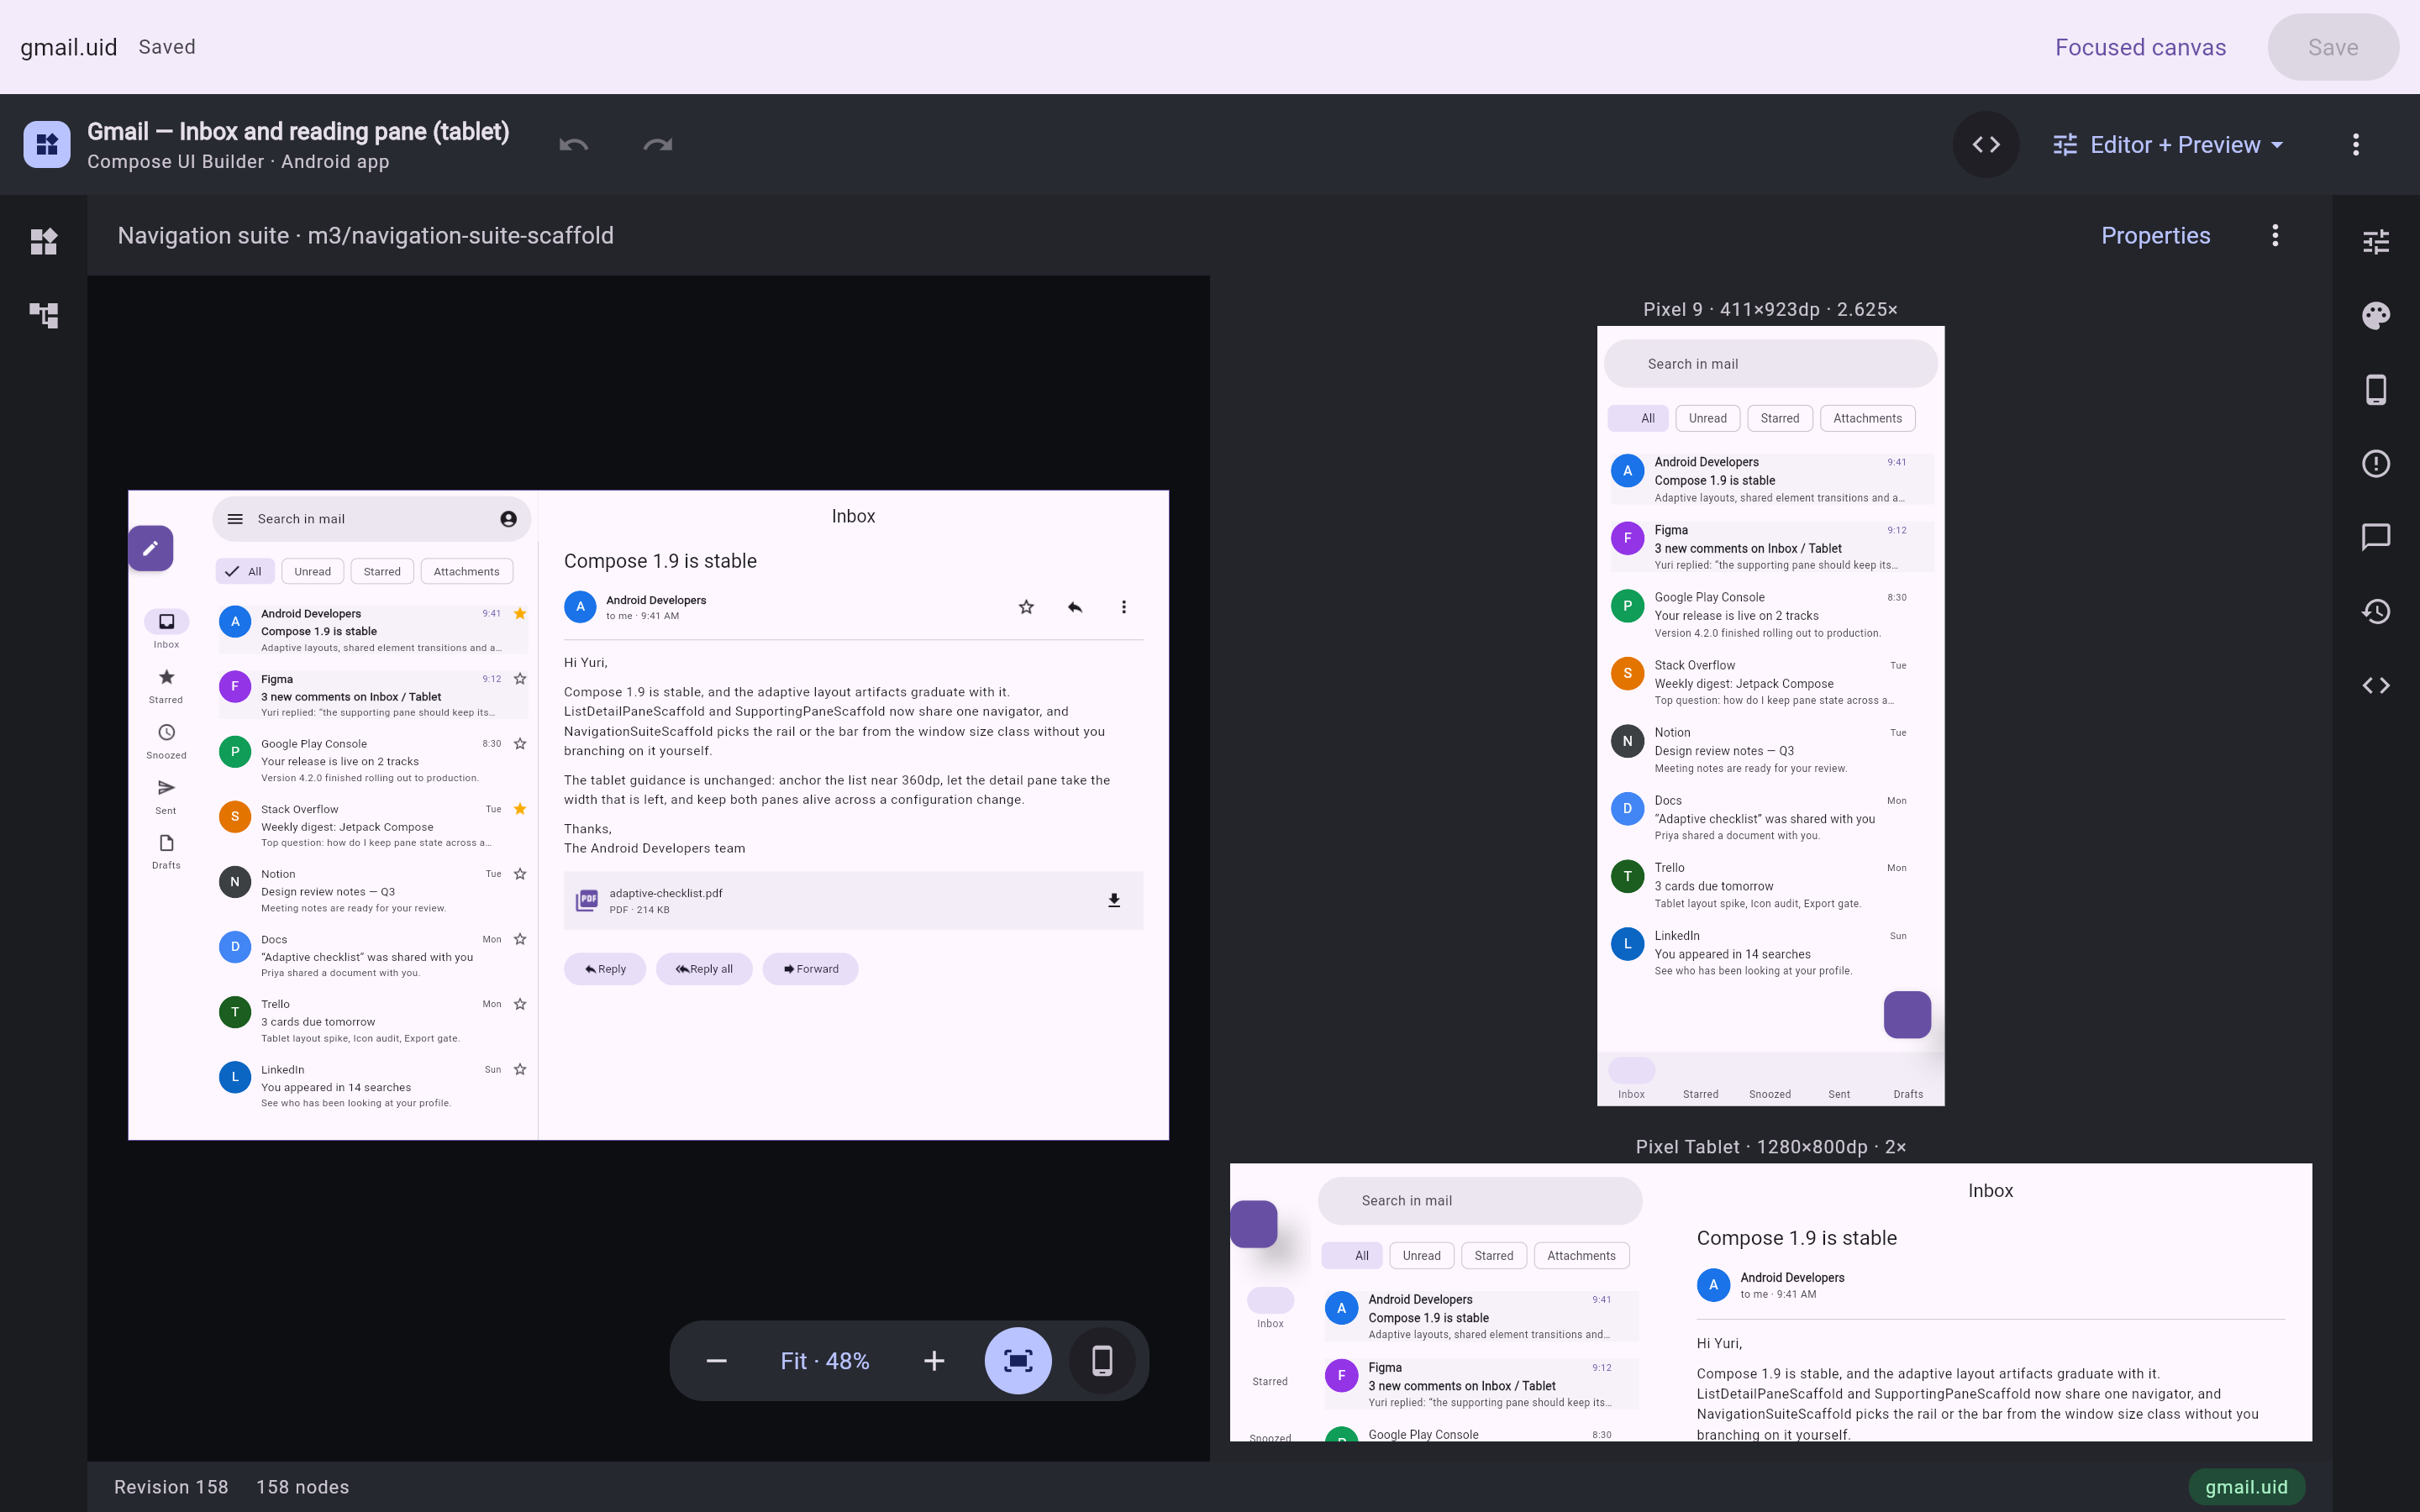Click the purple compose pencil FAB on canvas
Screen dimensions: 2420x1512
tap(151, 548)
